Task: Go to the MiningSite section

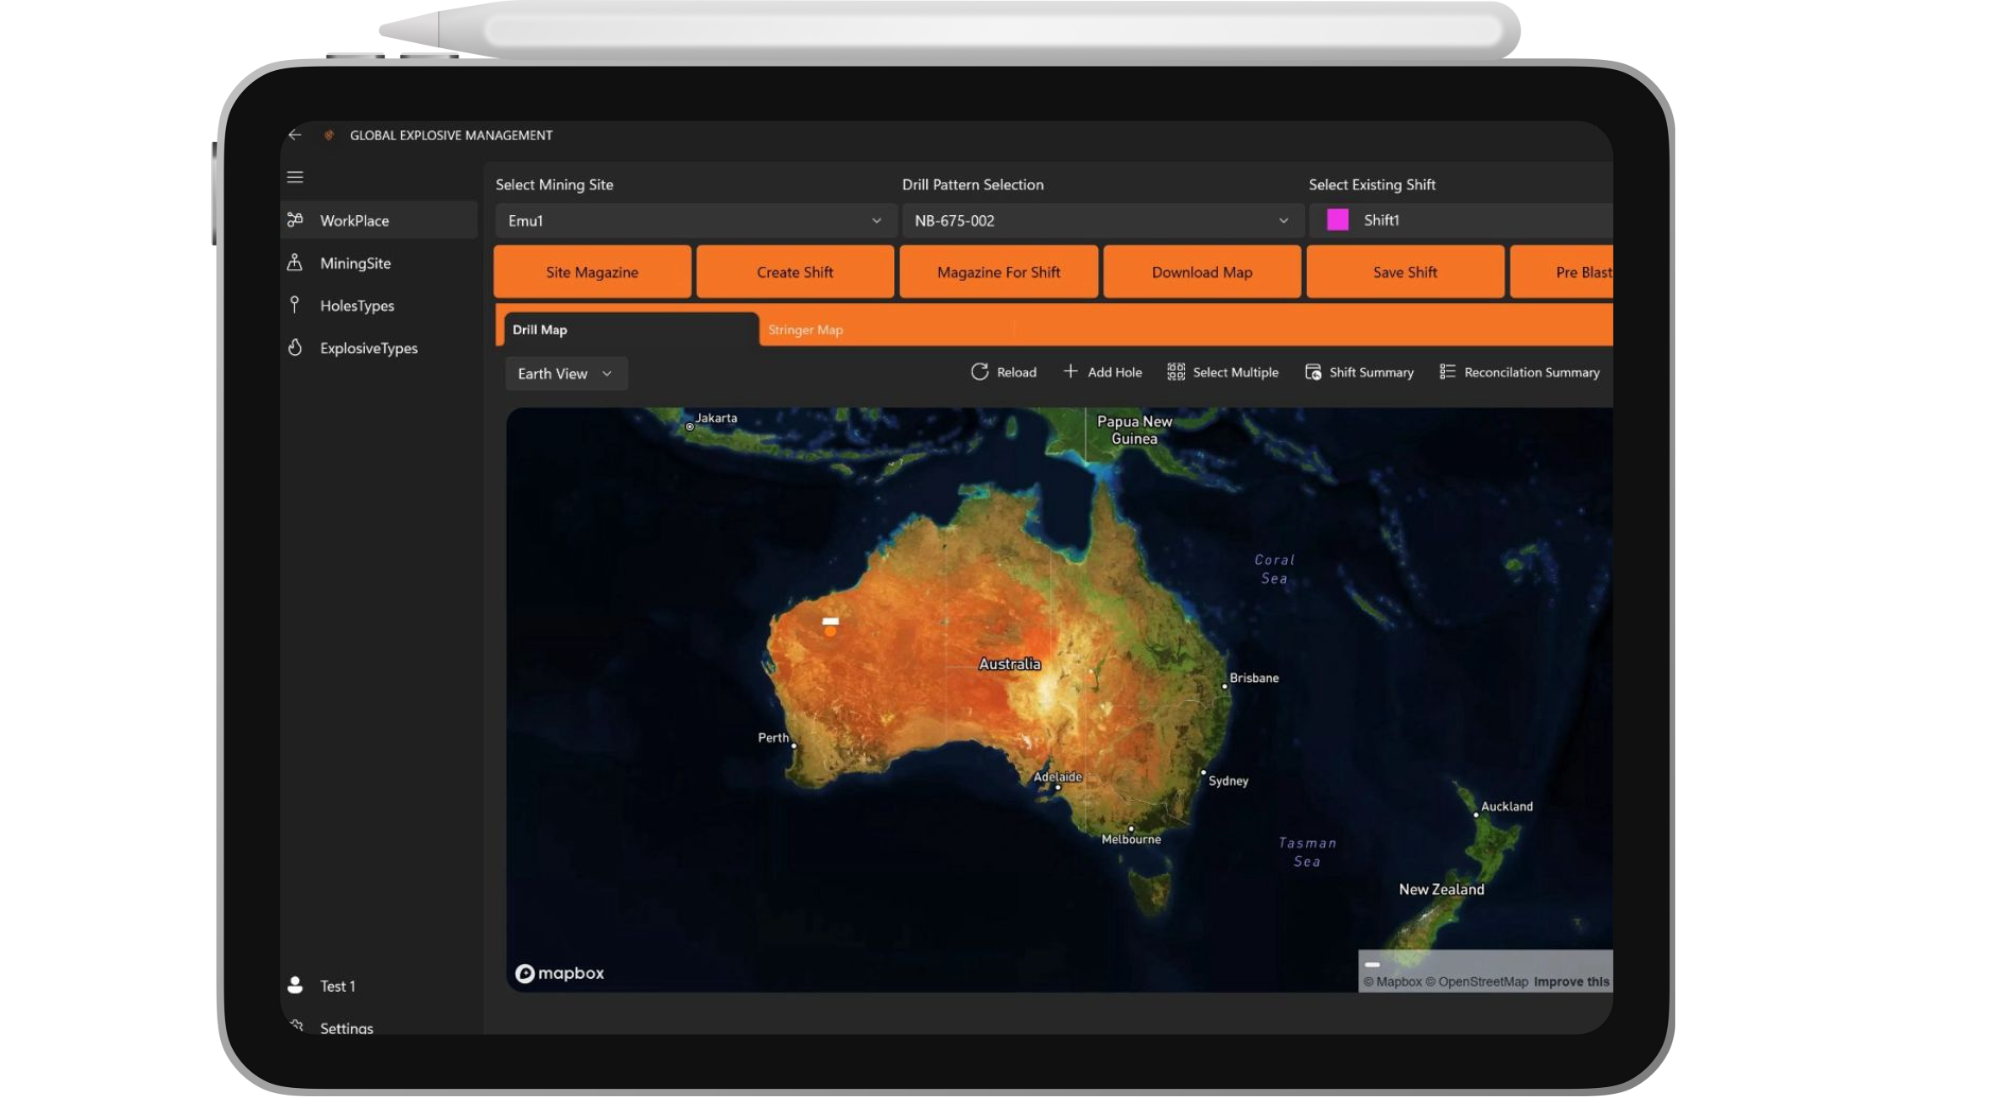Action: (x=355, y=263)
